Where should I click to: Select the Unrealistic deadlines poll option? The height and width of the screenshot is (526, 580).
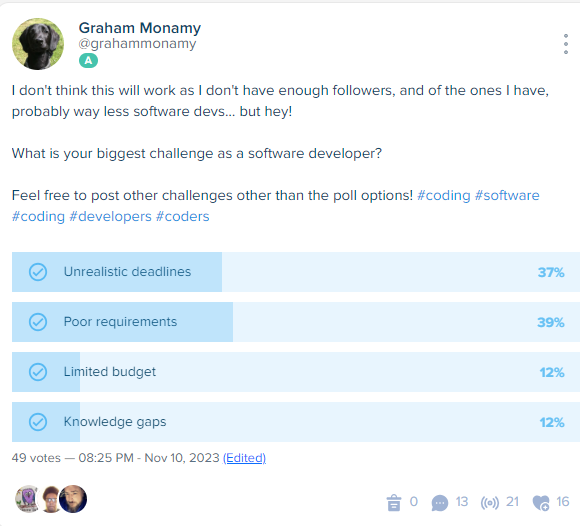point(296,272)
